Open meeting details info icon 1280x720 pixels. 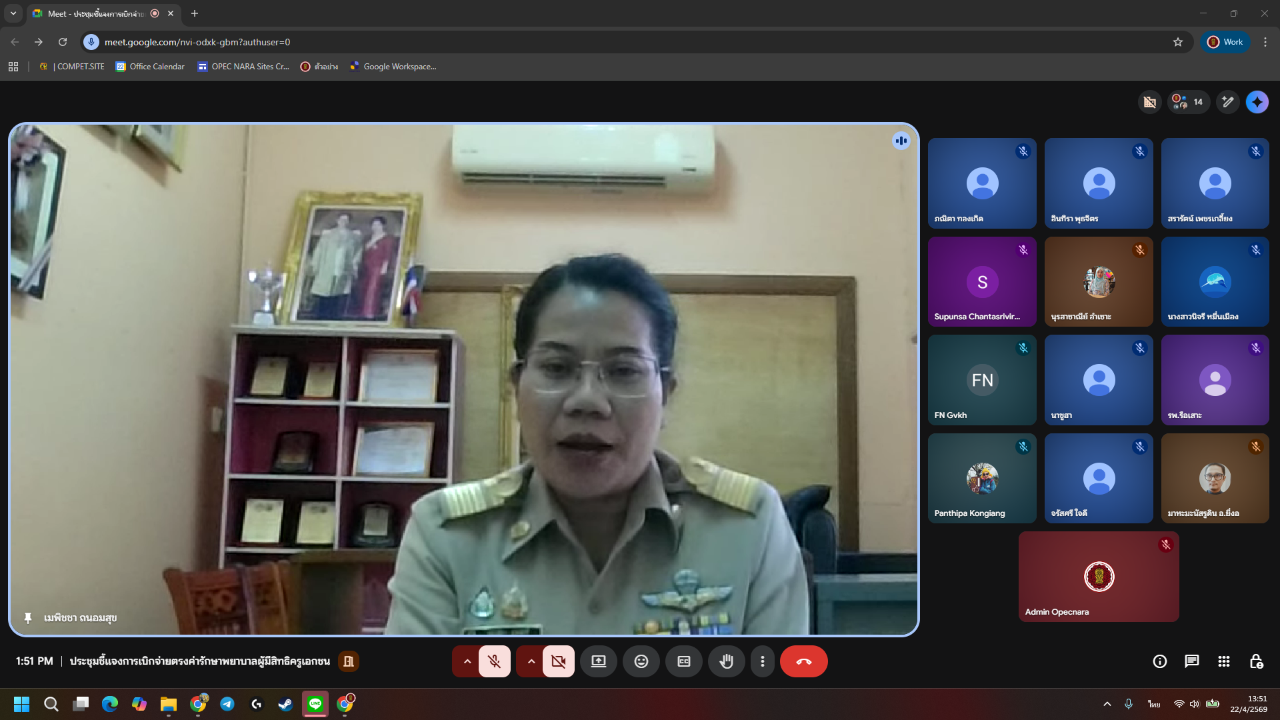tap(1160, 661)
